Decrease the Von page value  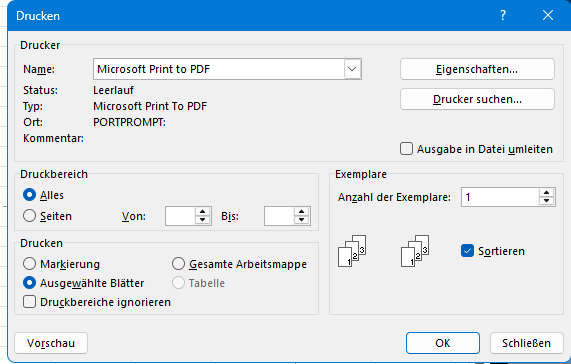click(203, 220)
